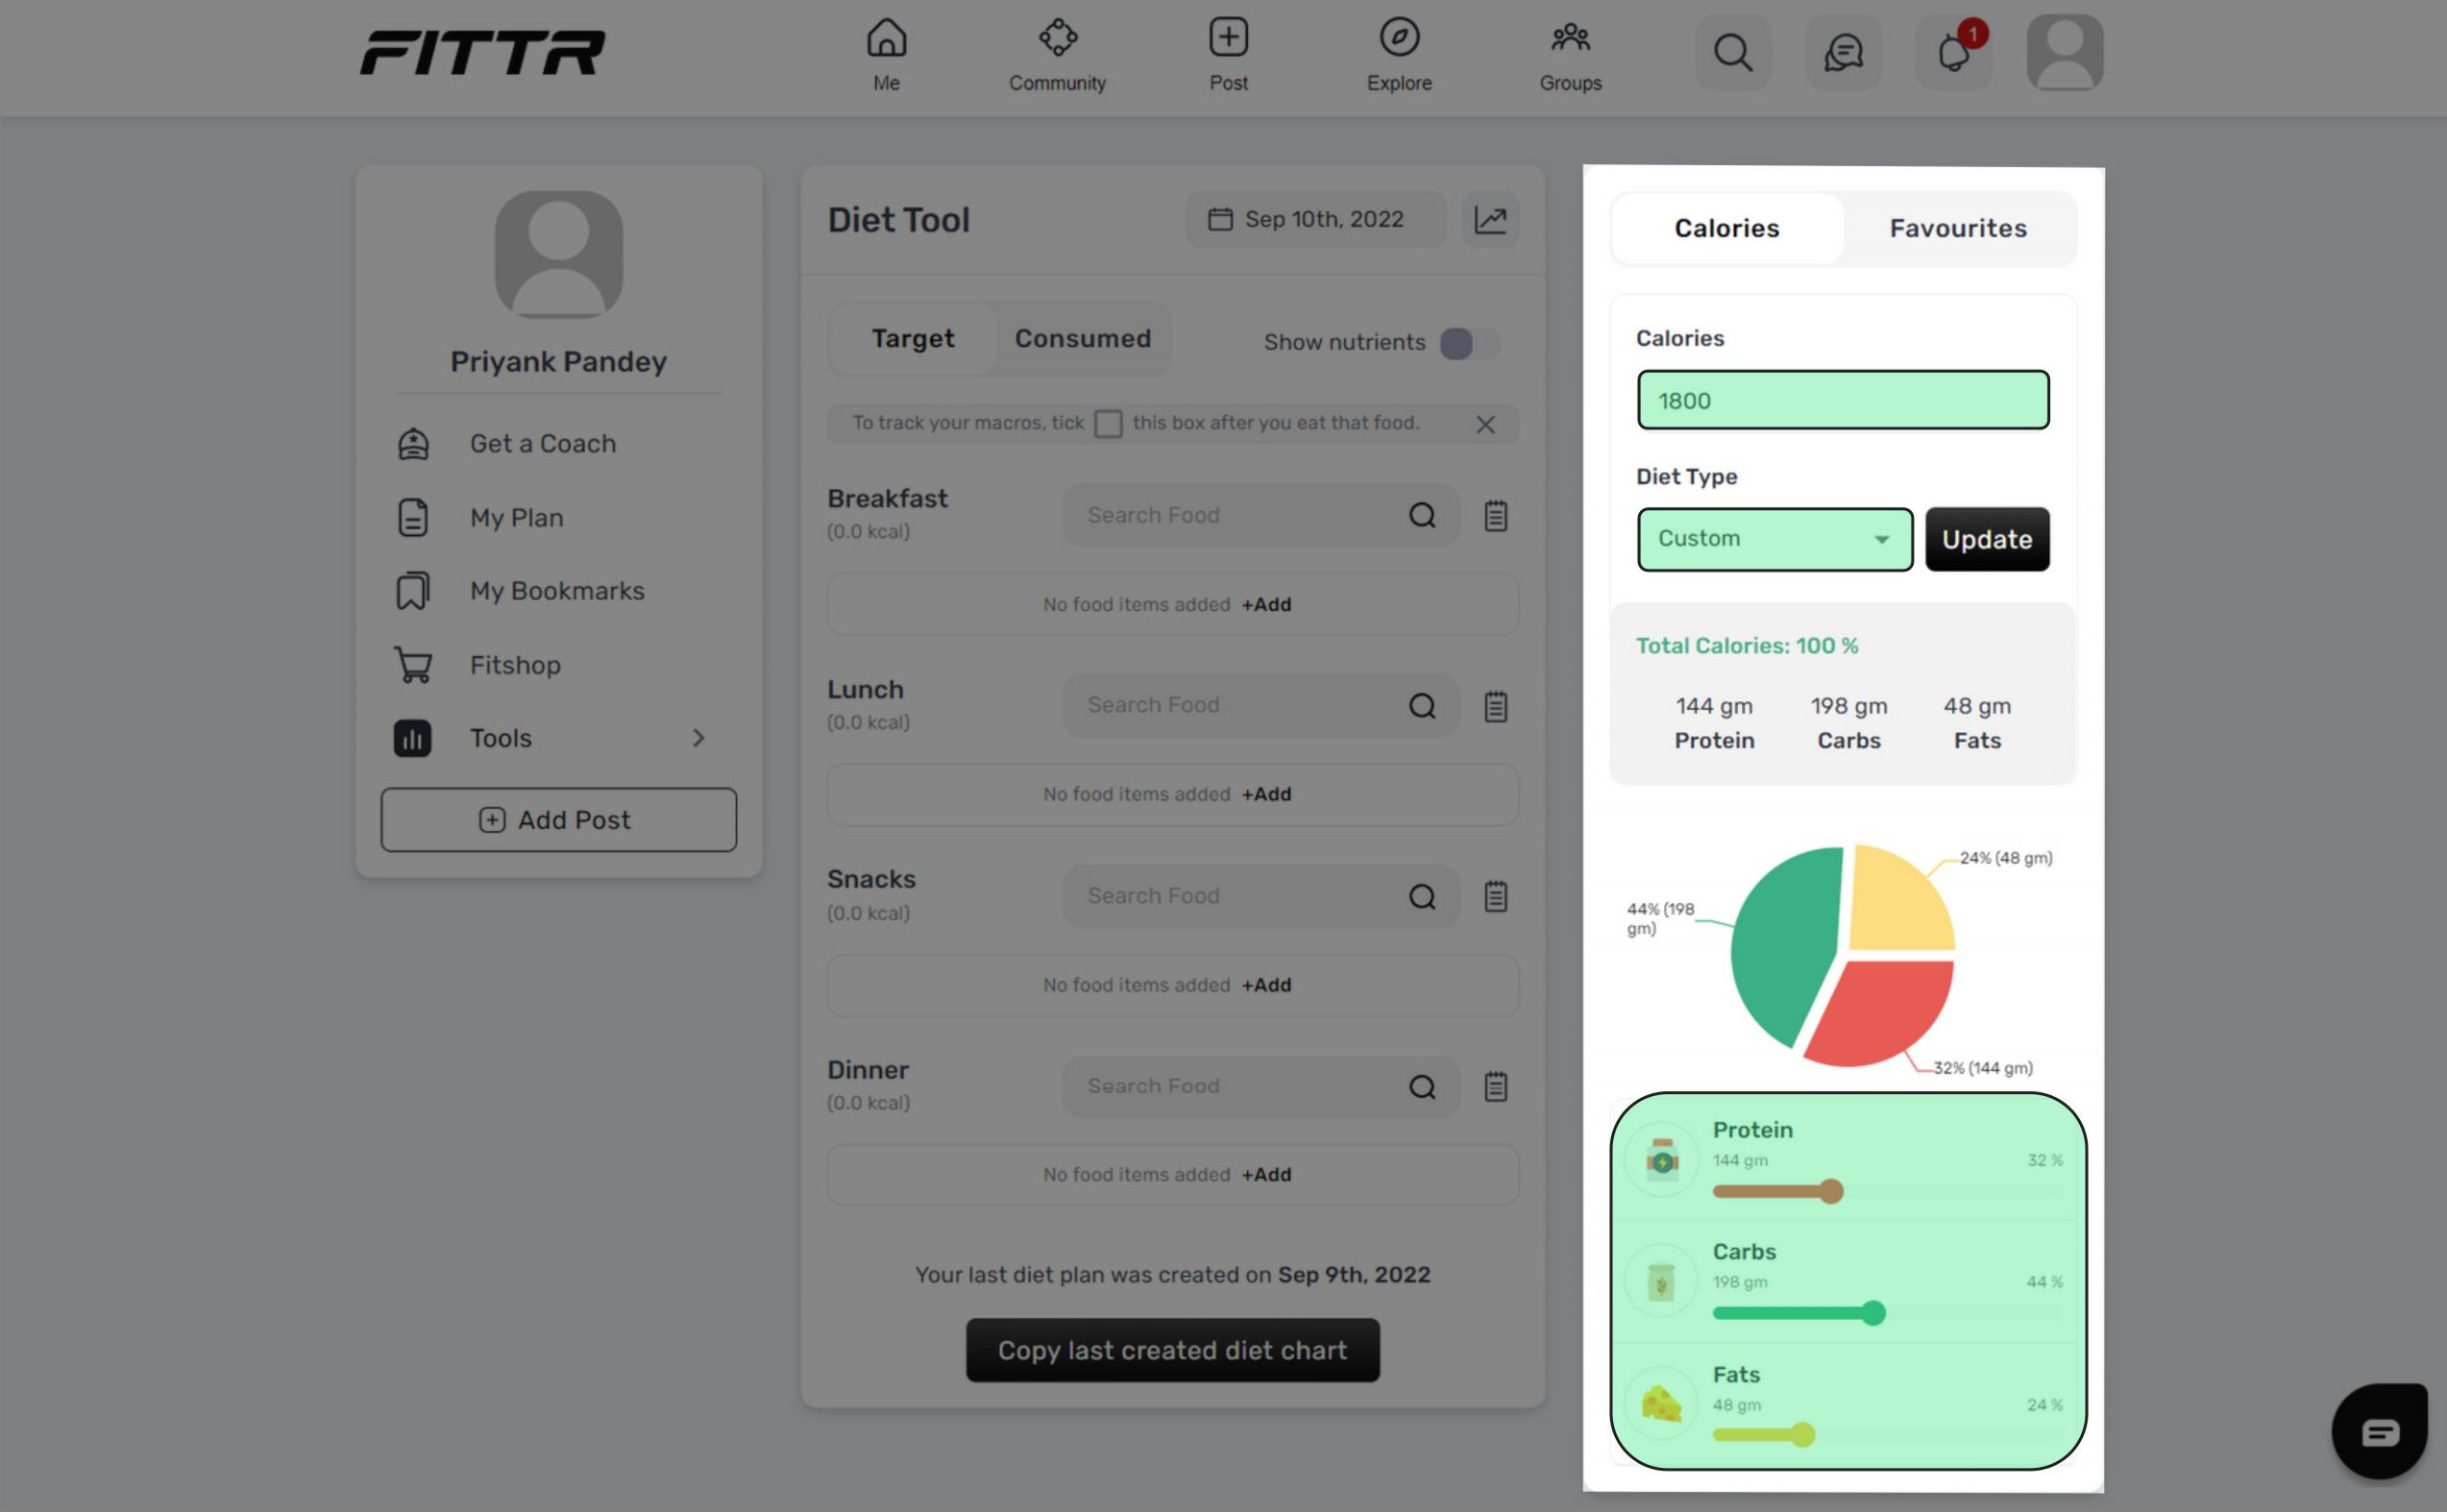
Task: Toggle the Show nutrients switch
Action: pos(1468,344)
